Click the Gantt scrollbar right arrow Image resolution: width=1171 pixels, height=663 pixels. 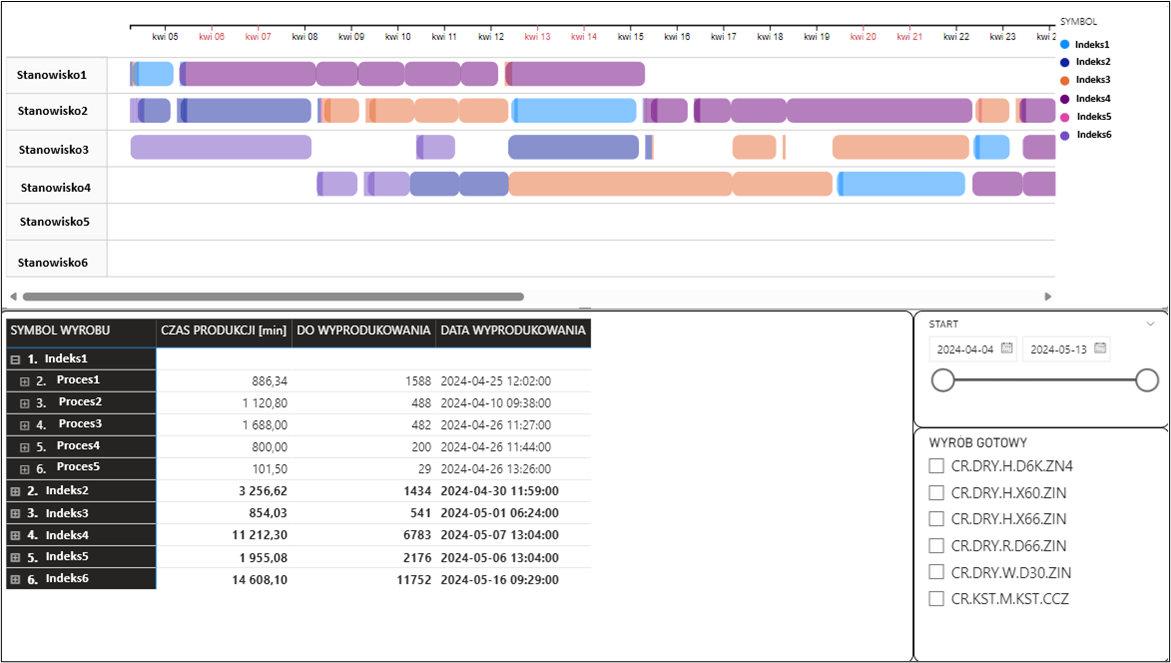point(1048,297)
